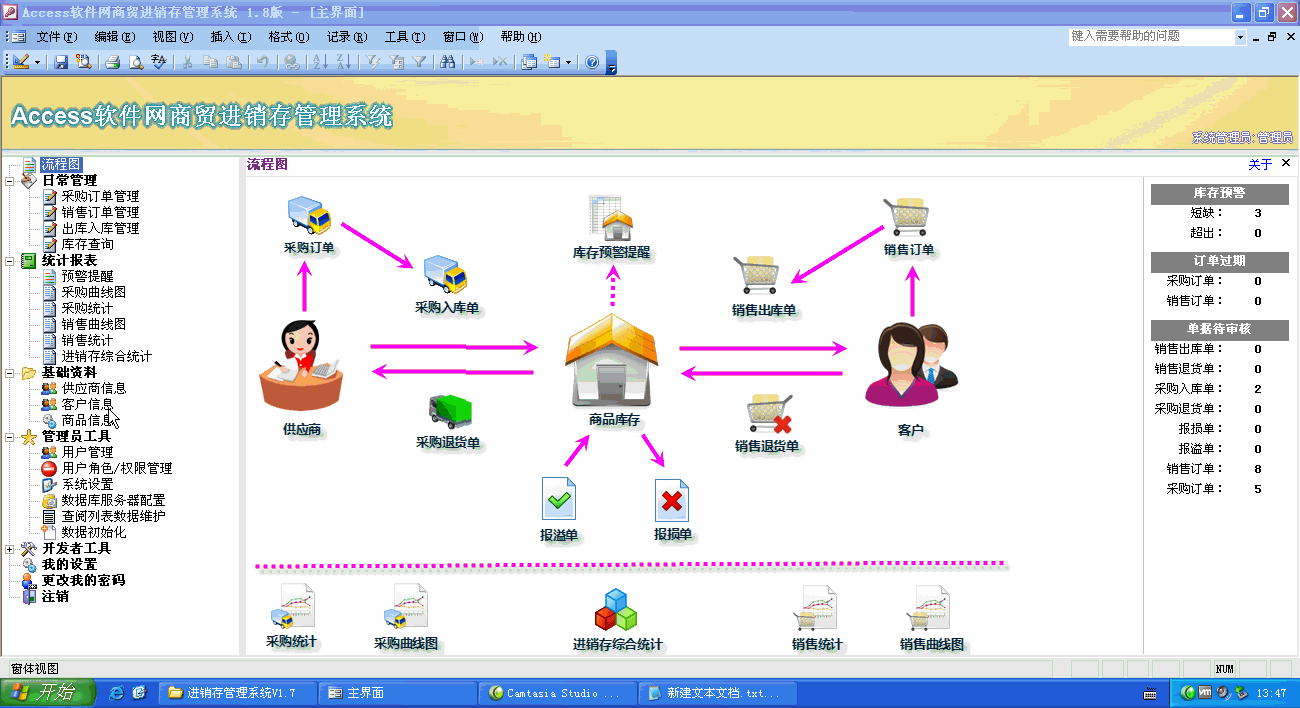The width and height of the screenshot is (1300, 708).
Task: Open the 视图(V) menu
Action: pos(173,37)
